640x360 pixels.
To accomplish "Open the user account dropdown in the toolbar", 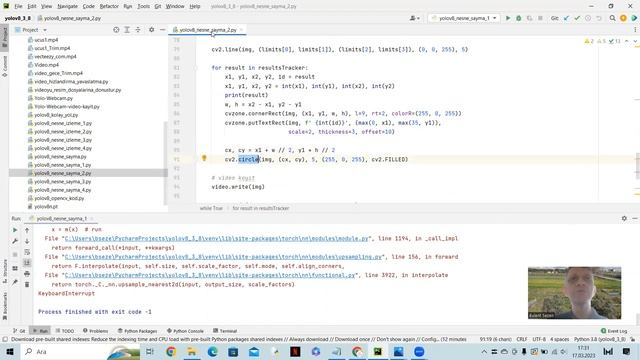I will (415, 18).
